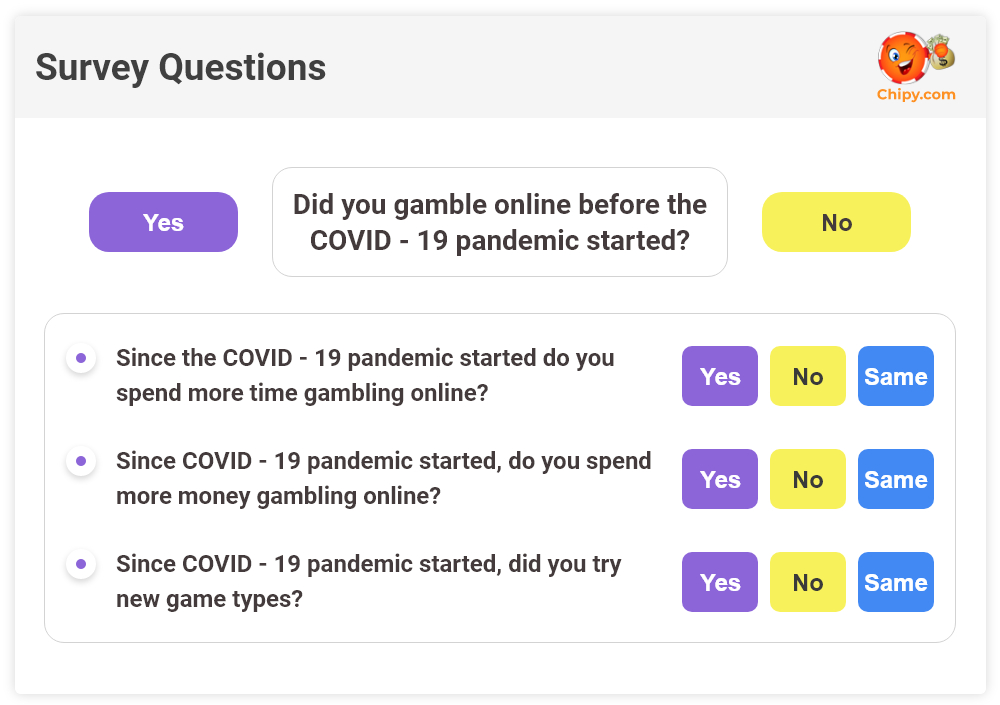Click the money bag icon beside the mascot
Screen dimensions: 1000x705
941,55
